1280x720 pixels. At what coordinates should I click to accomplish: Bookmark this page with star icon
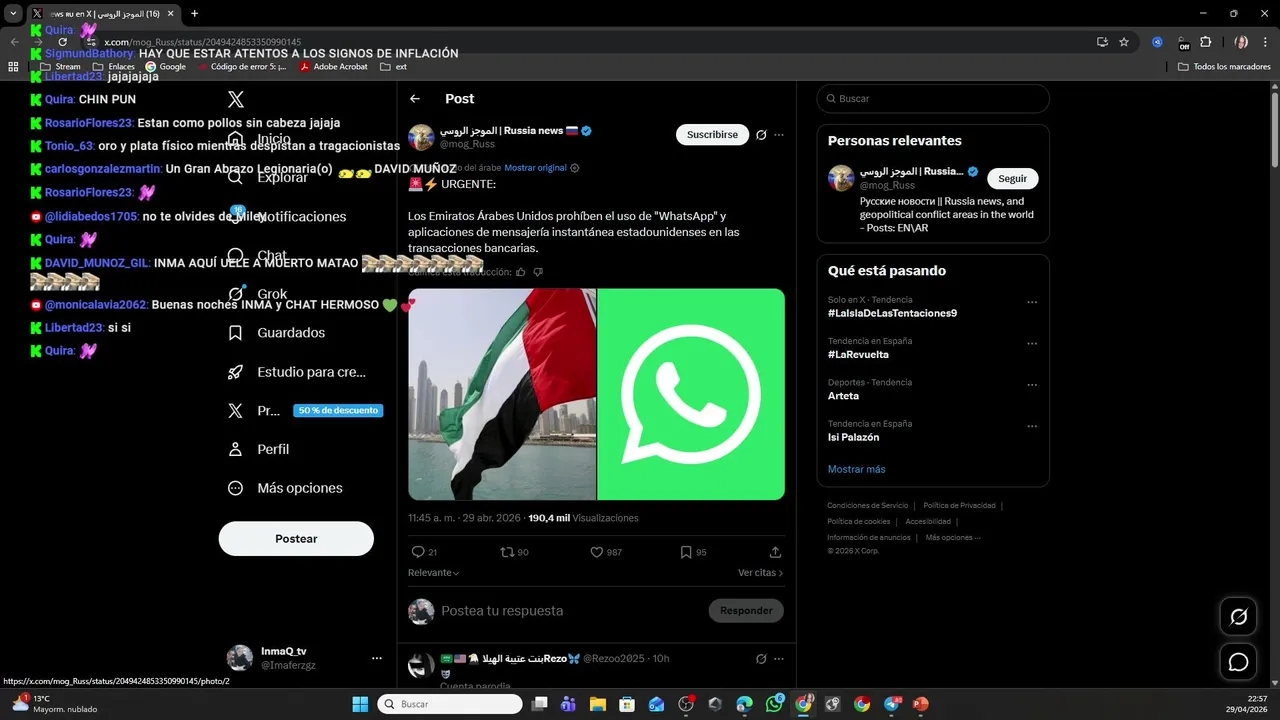click(x=1124, y=42)
